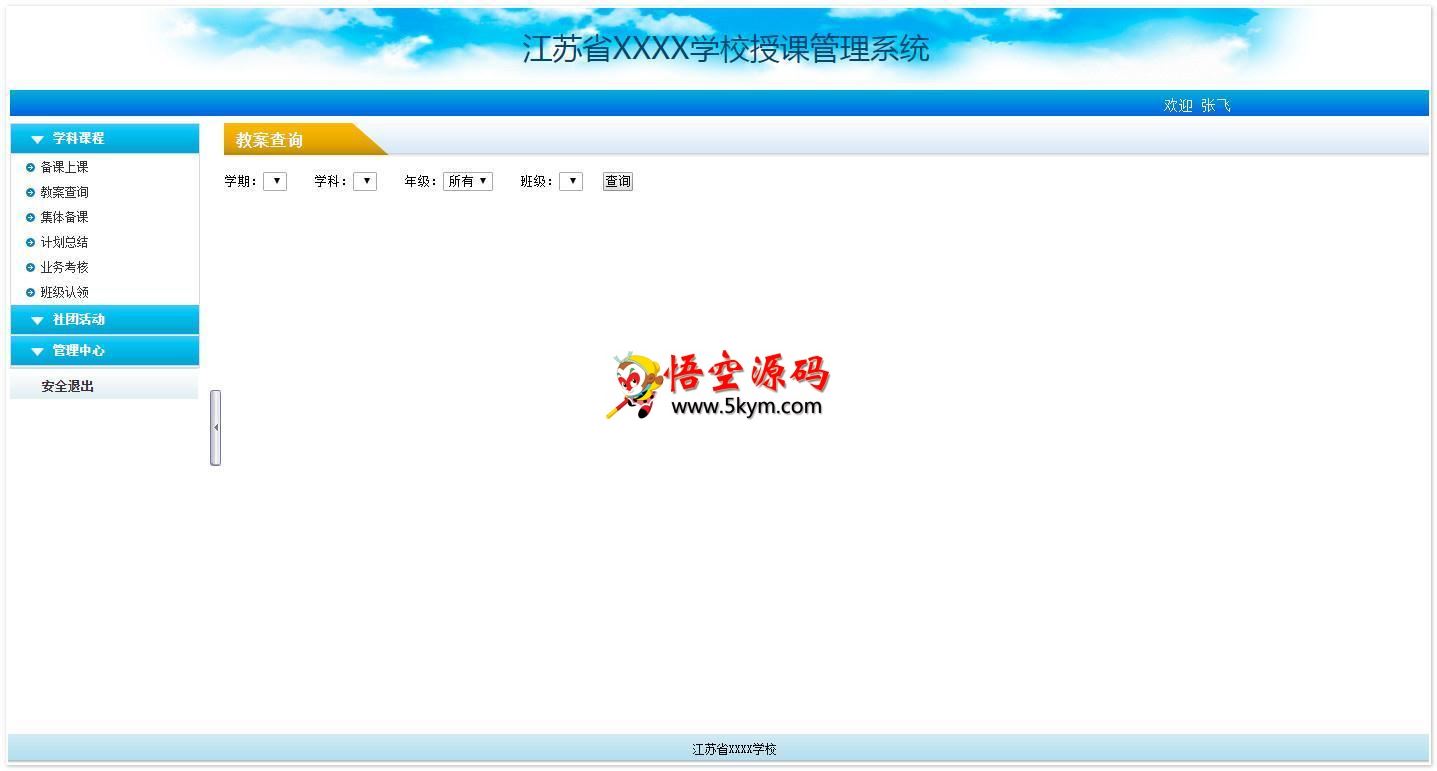Open the 学科 dropdown
The width and height of the screenshot is (1437, 771).
point(365,181)
